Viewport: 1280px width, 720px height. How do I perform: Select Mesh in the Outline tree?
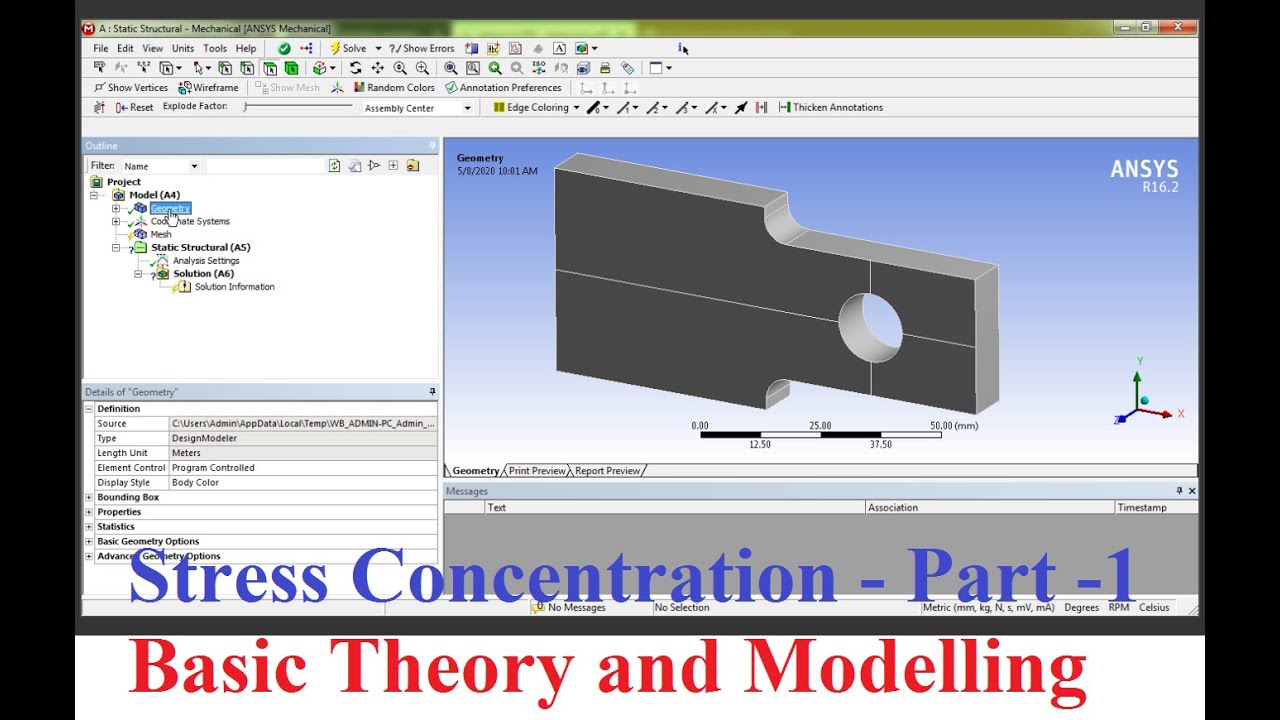pyautogui.click(x=160, y=234)
